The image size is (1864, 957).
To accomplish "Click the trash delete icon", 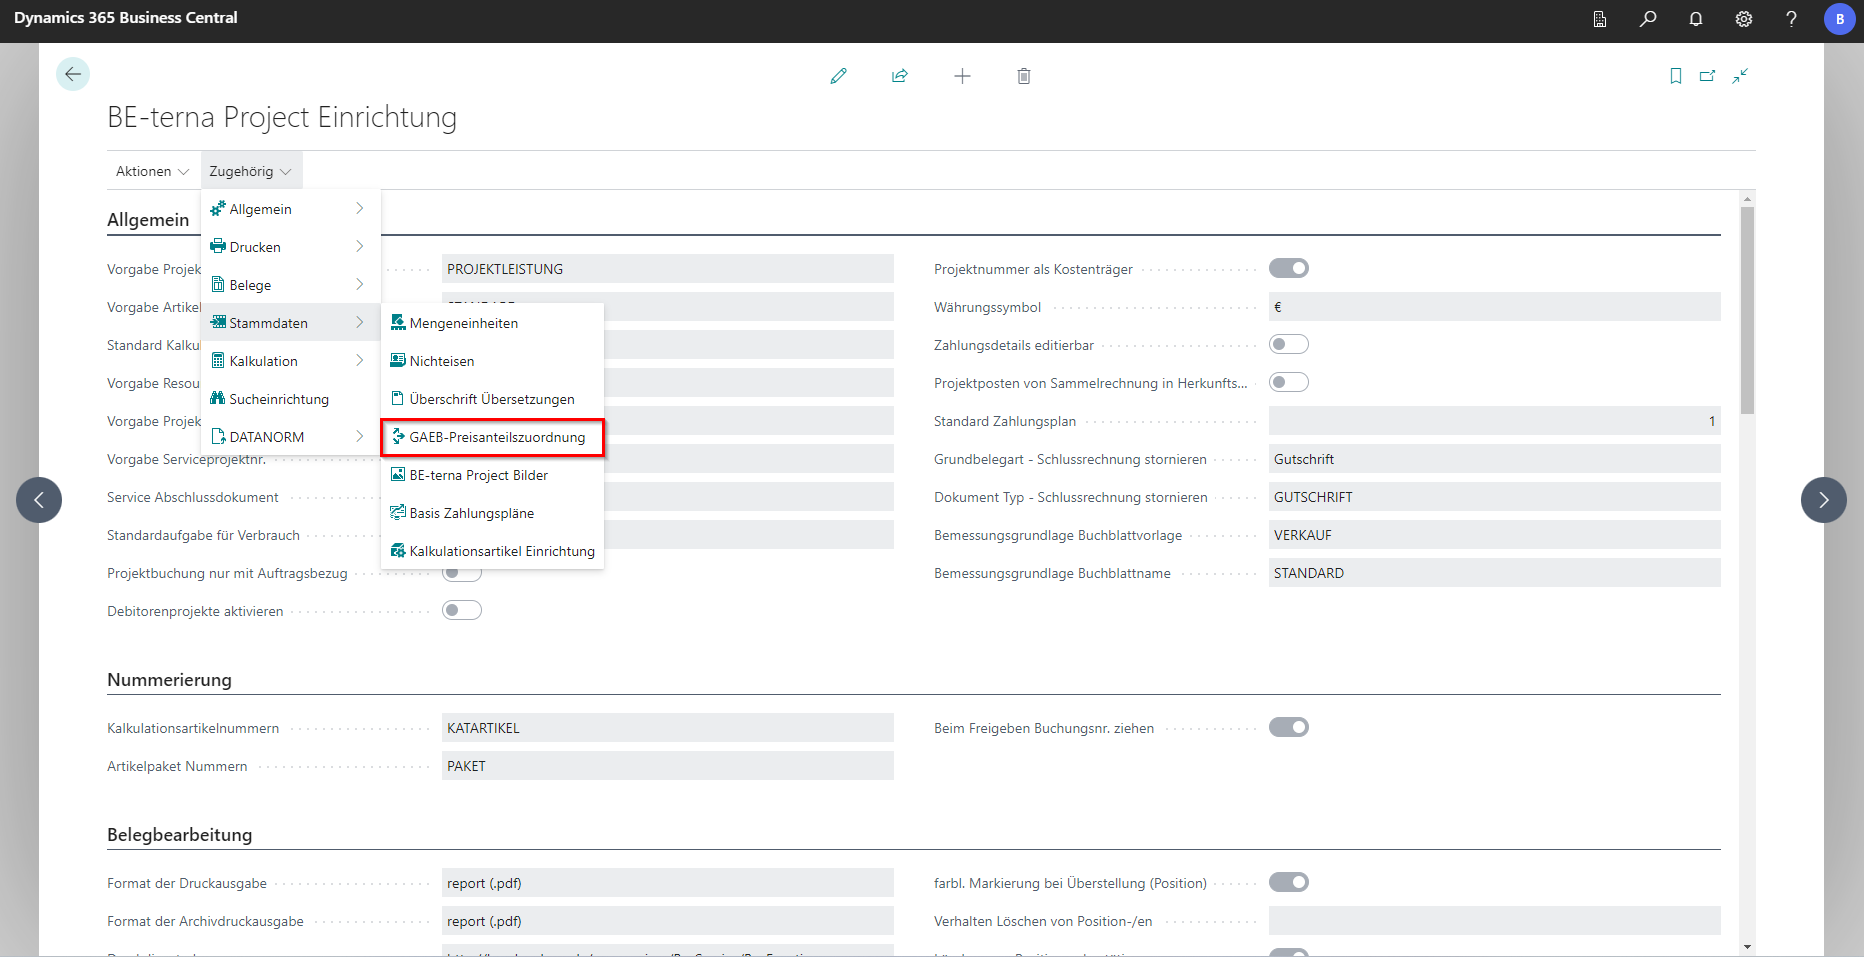I will pos(1024,76).
